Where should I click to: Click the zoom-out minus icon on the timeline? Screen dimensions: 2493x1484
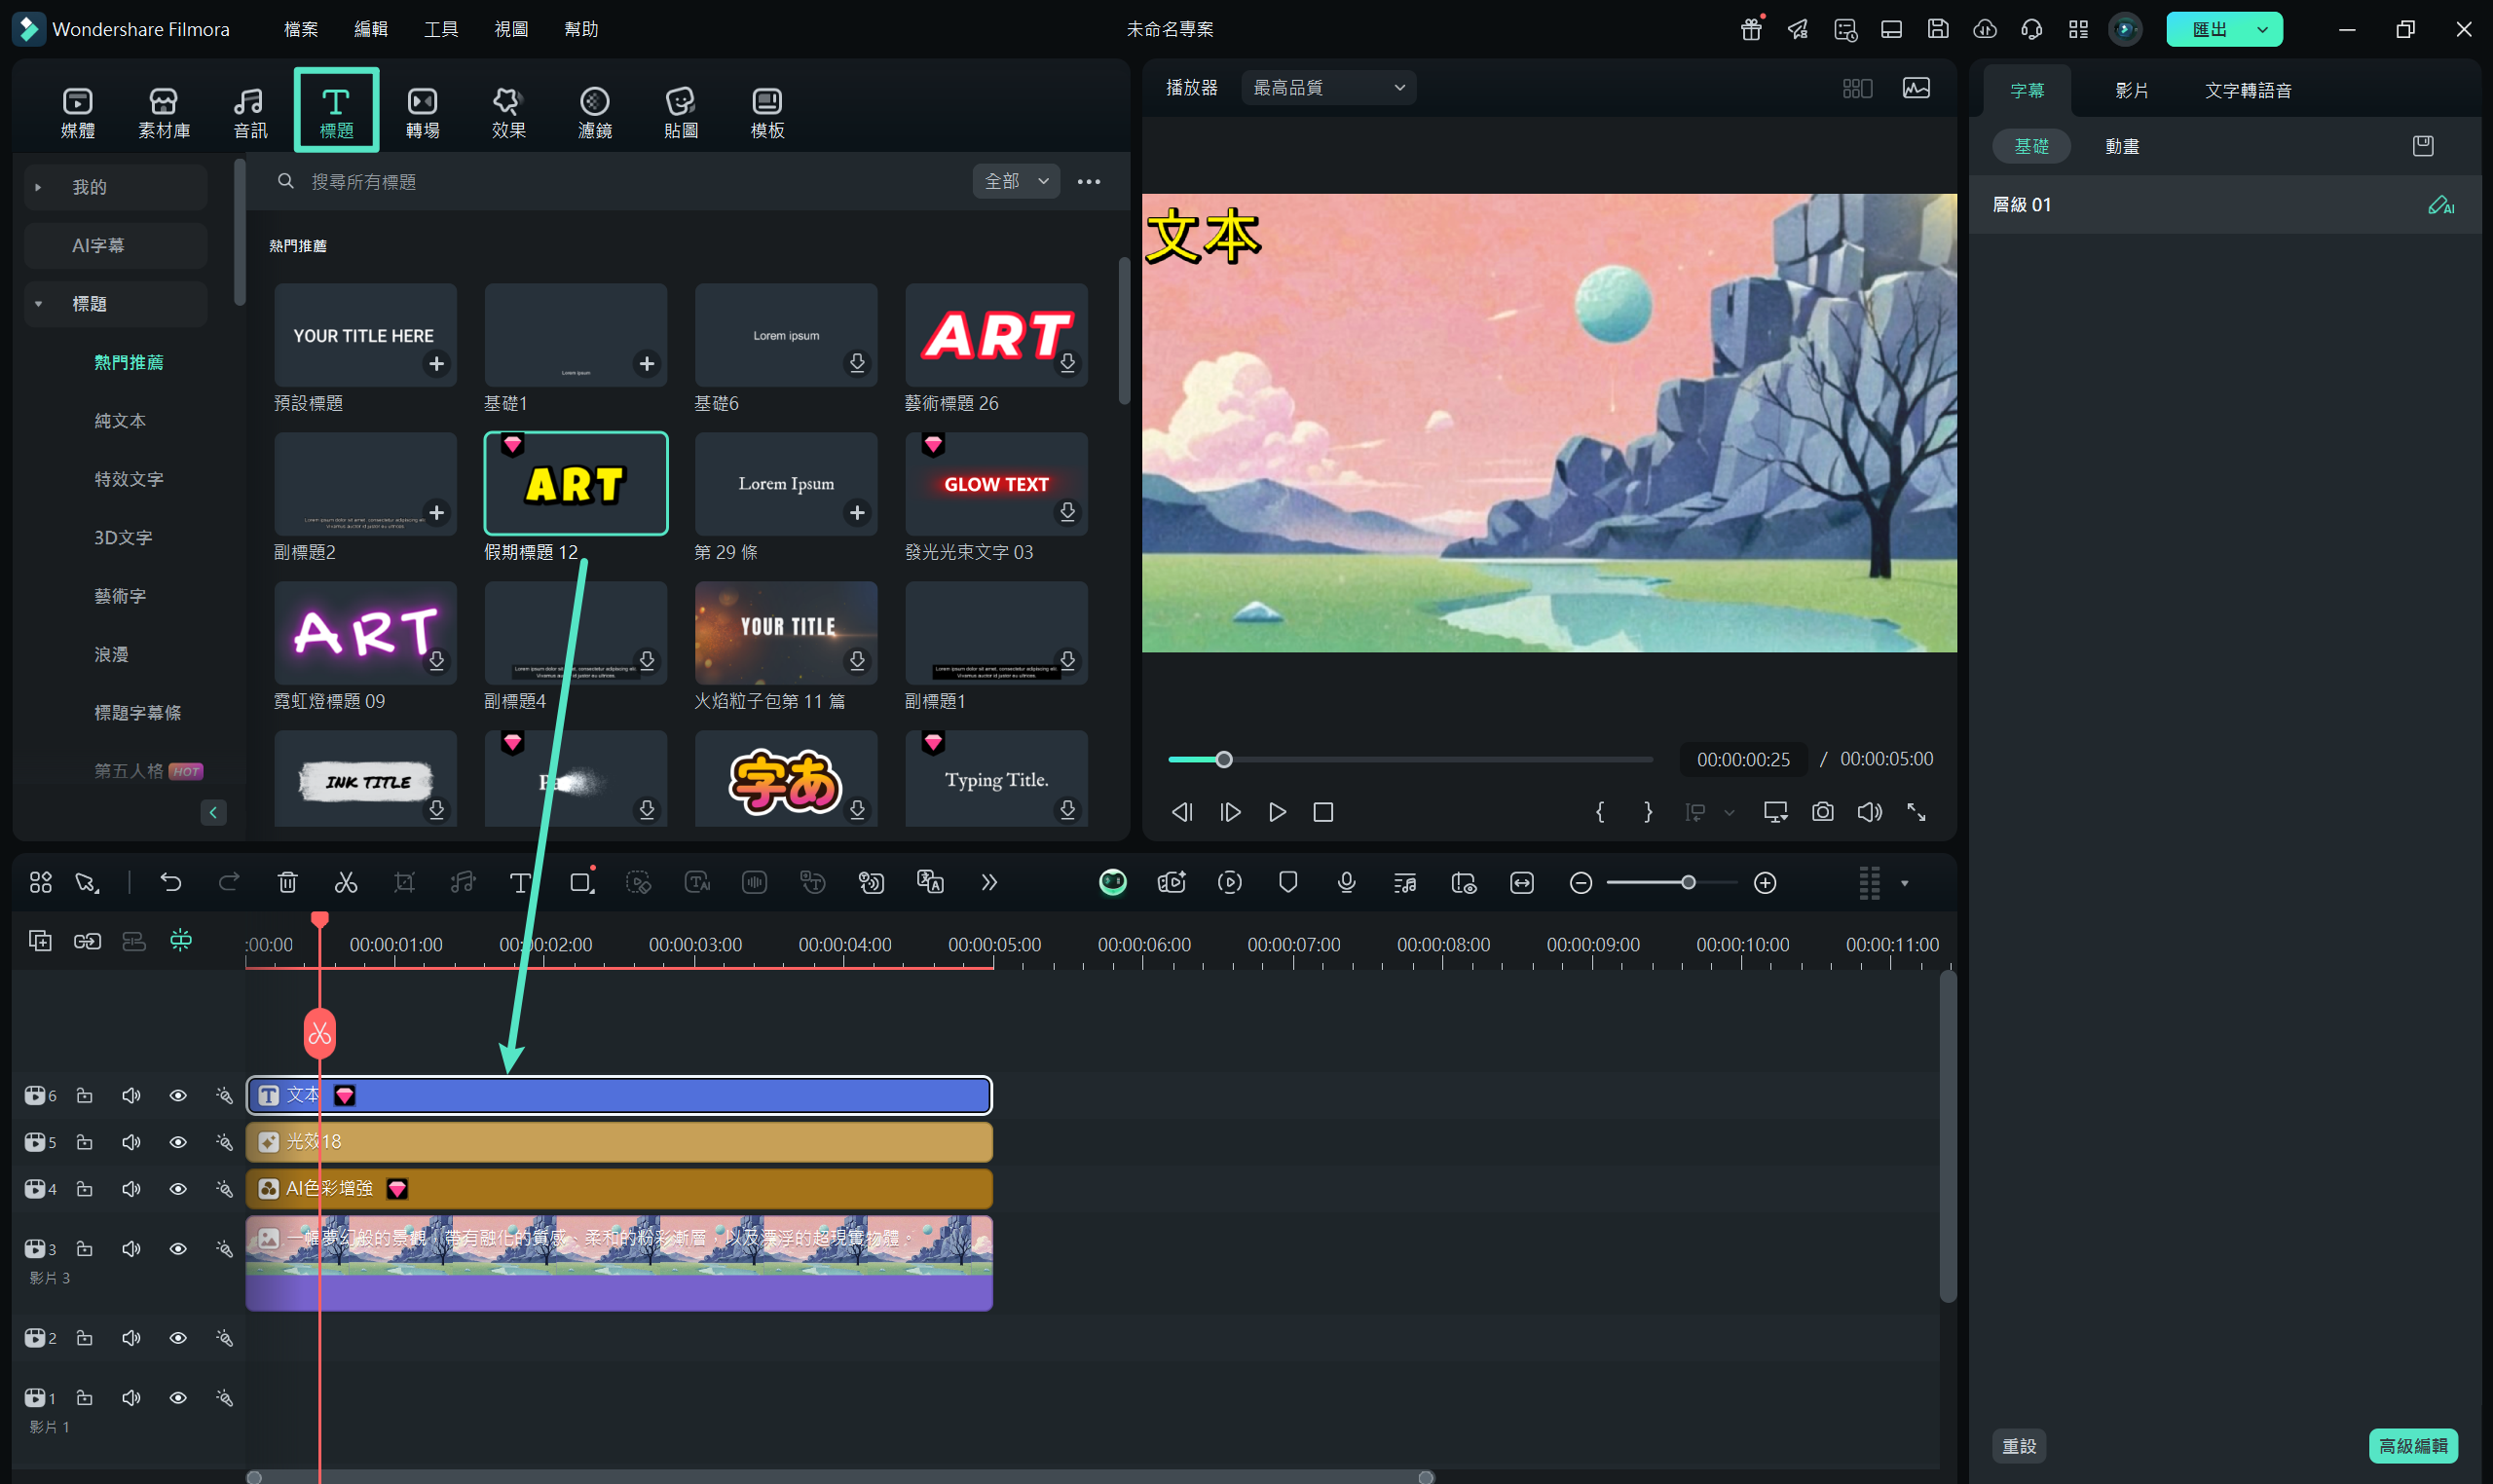(x=1580, y=882)
